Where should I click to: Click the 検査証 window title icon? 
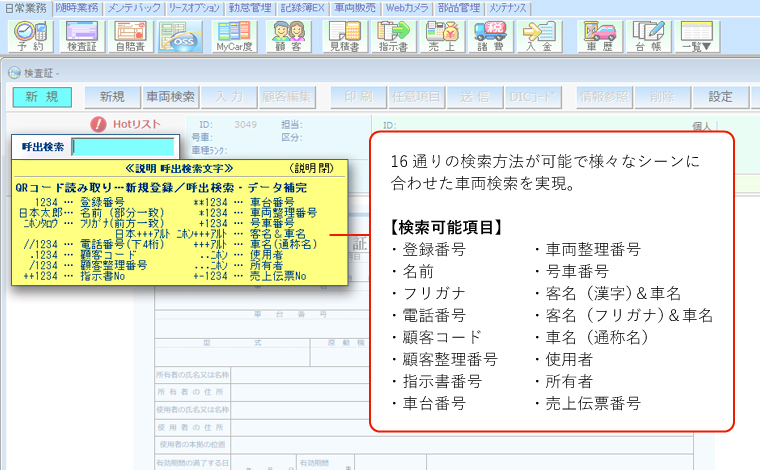[x=14, y=73]
